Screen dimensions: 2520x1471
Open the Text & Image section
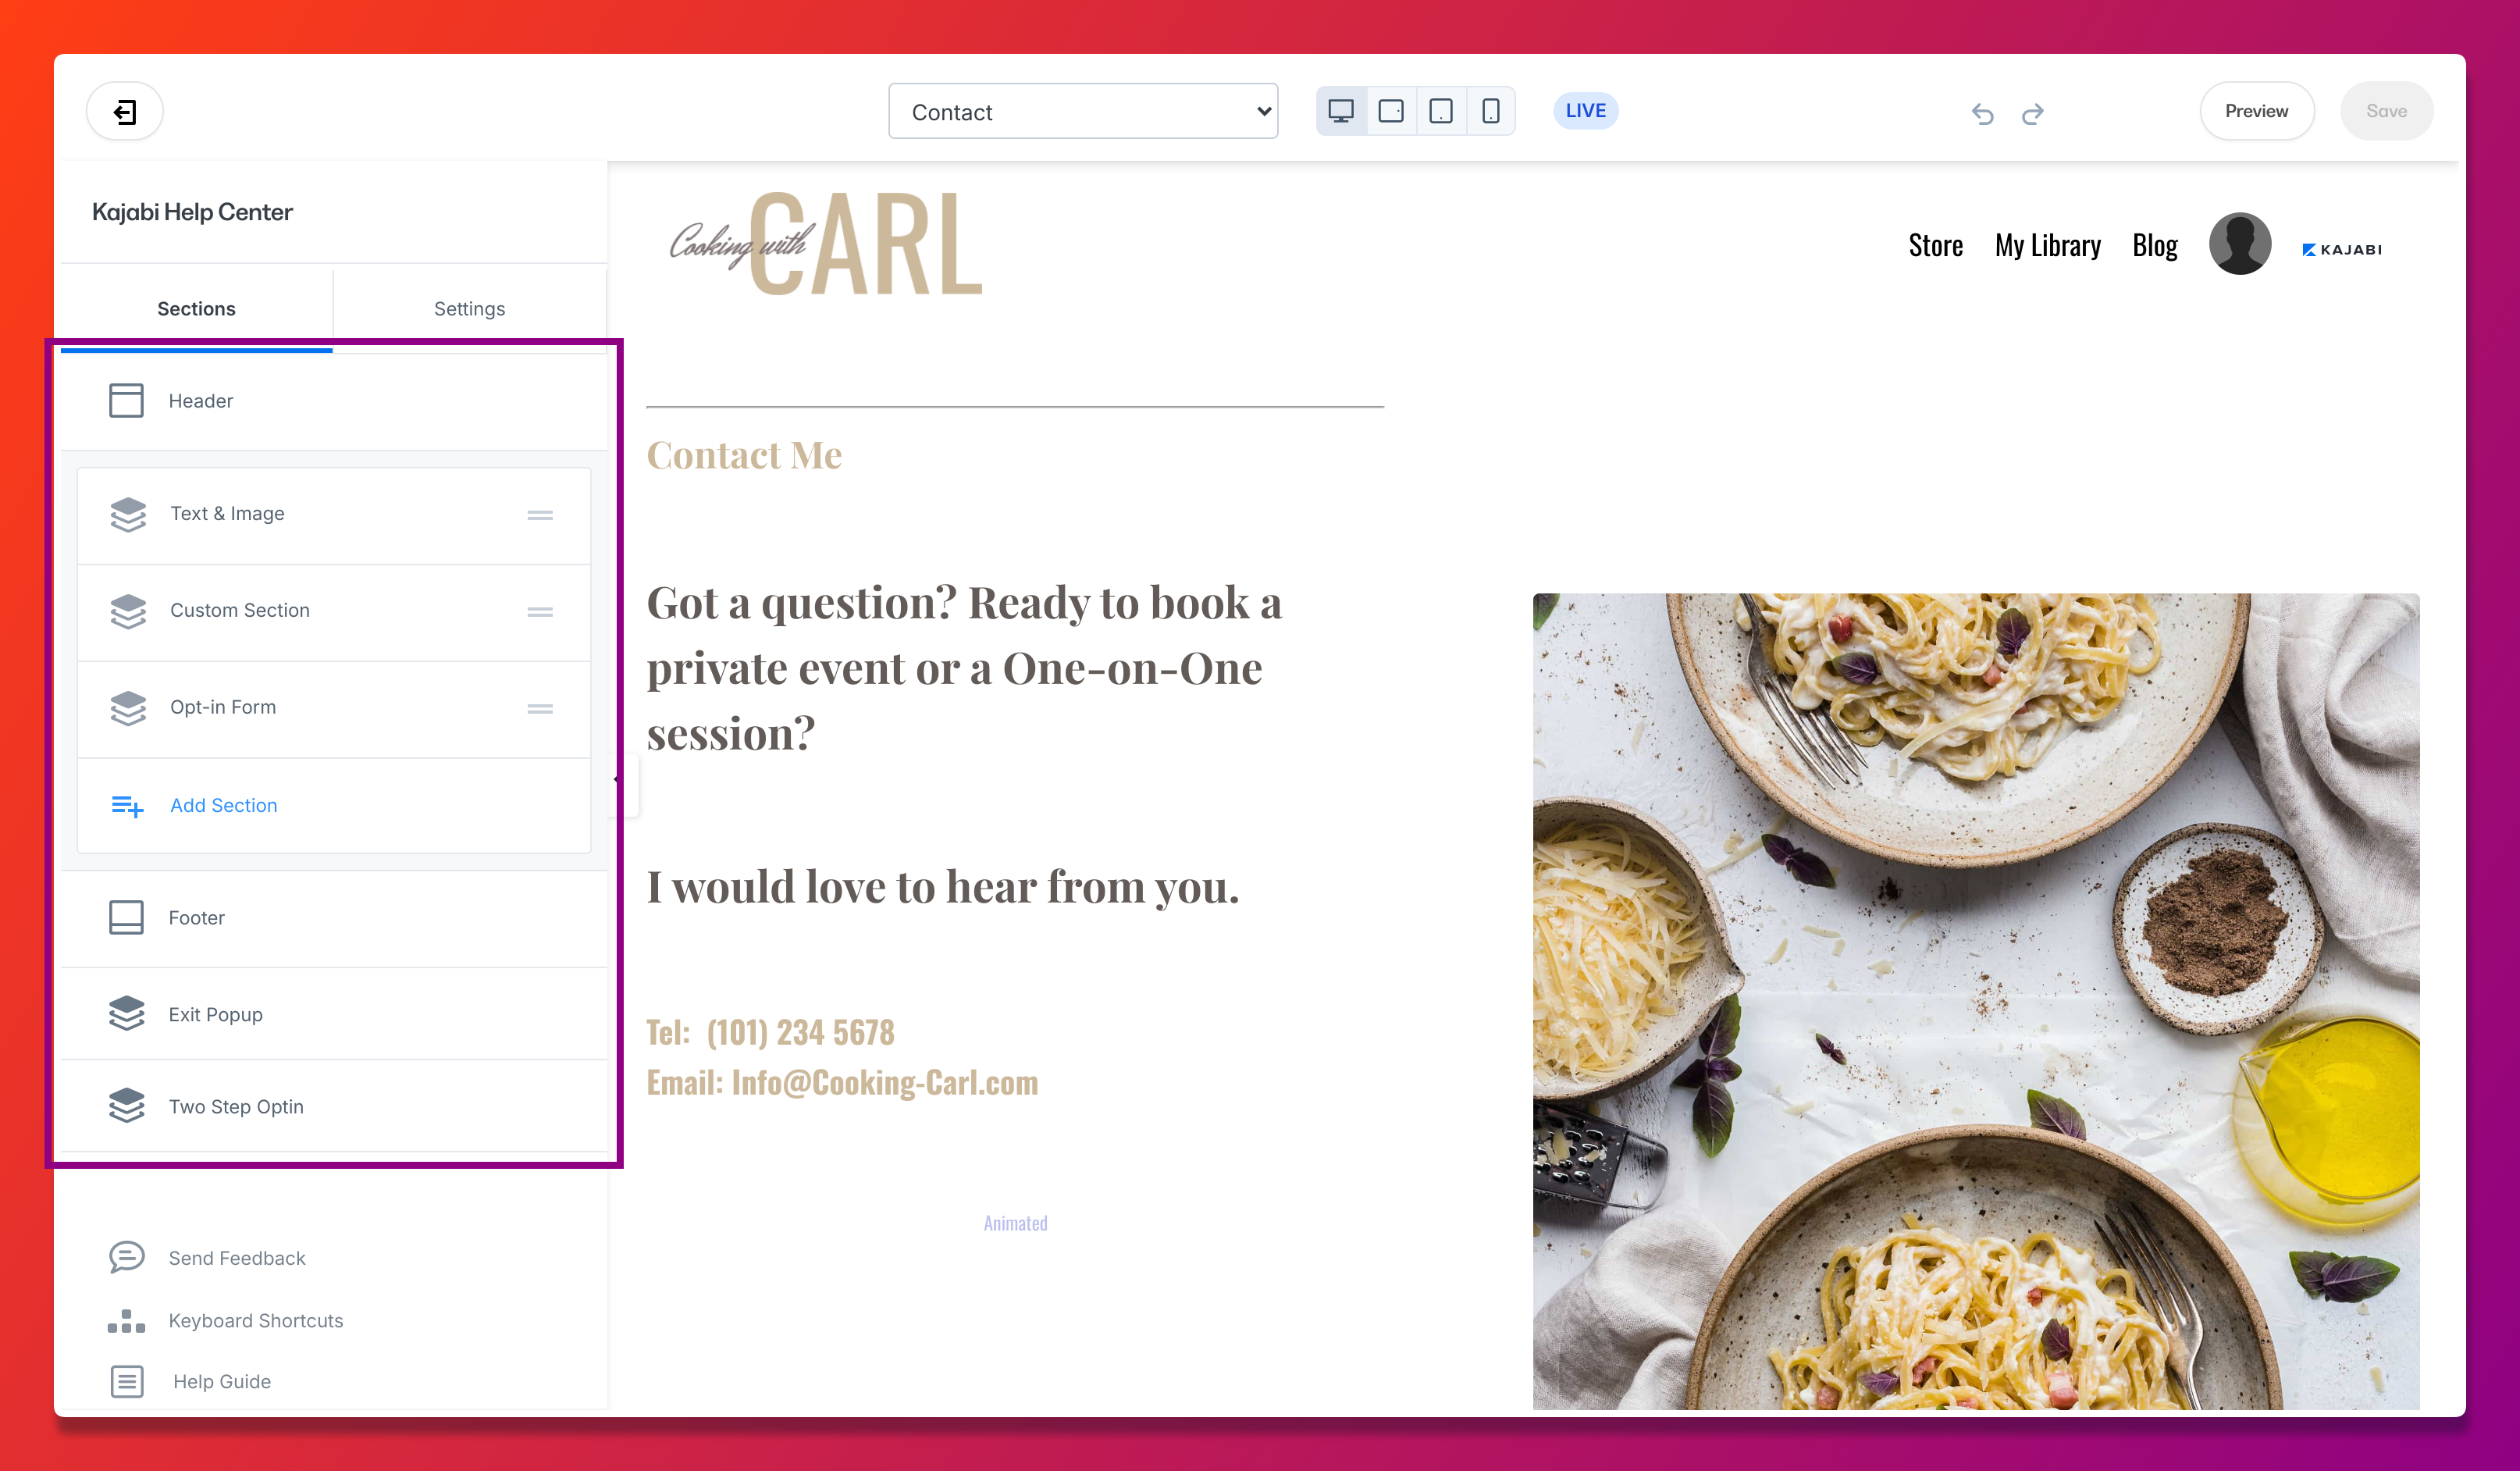click(334, 514)
